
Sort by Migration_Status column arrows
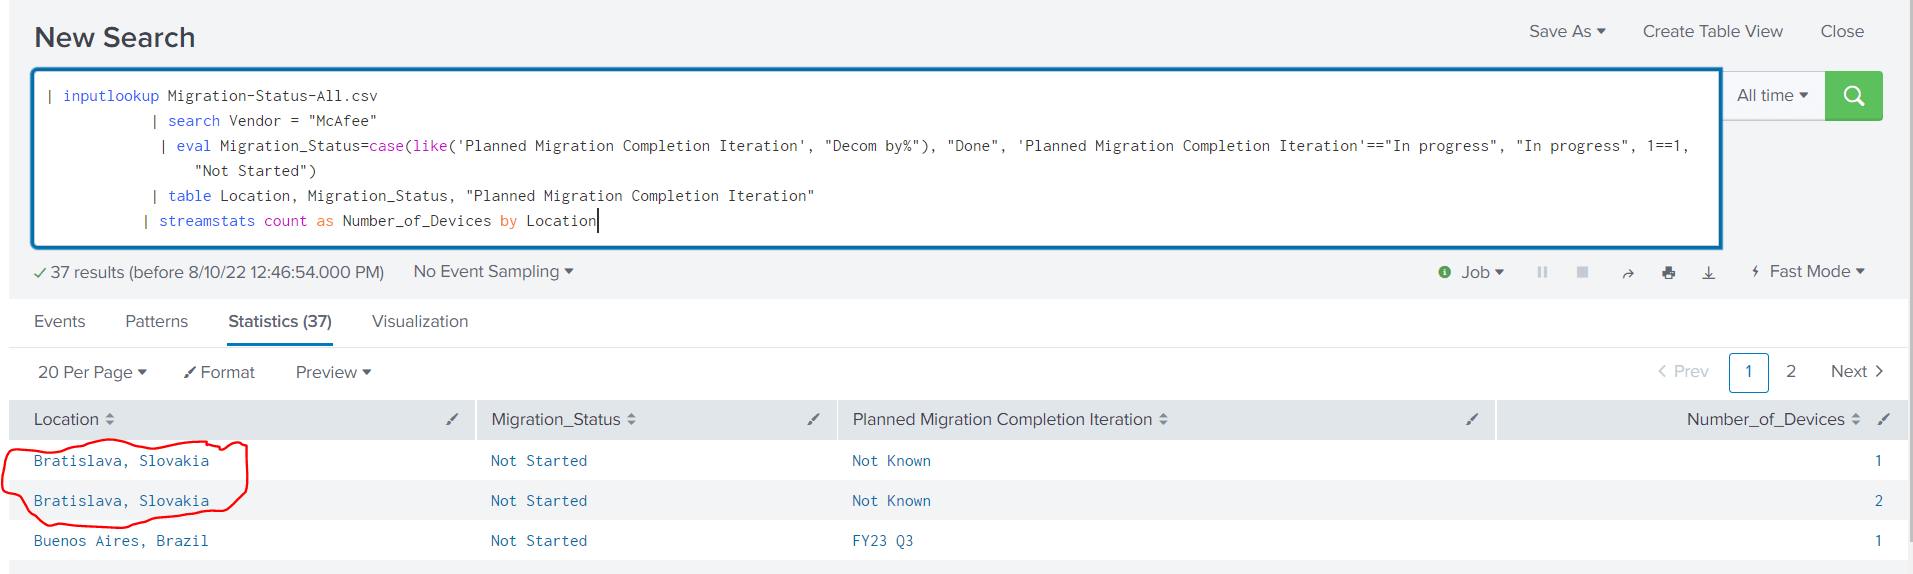[x=631, y=419]
